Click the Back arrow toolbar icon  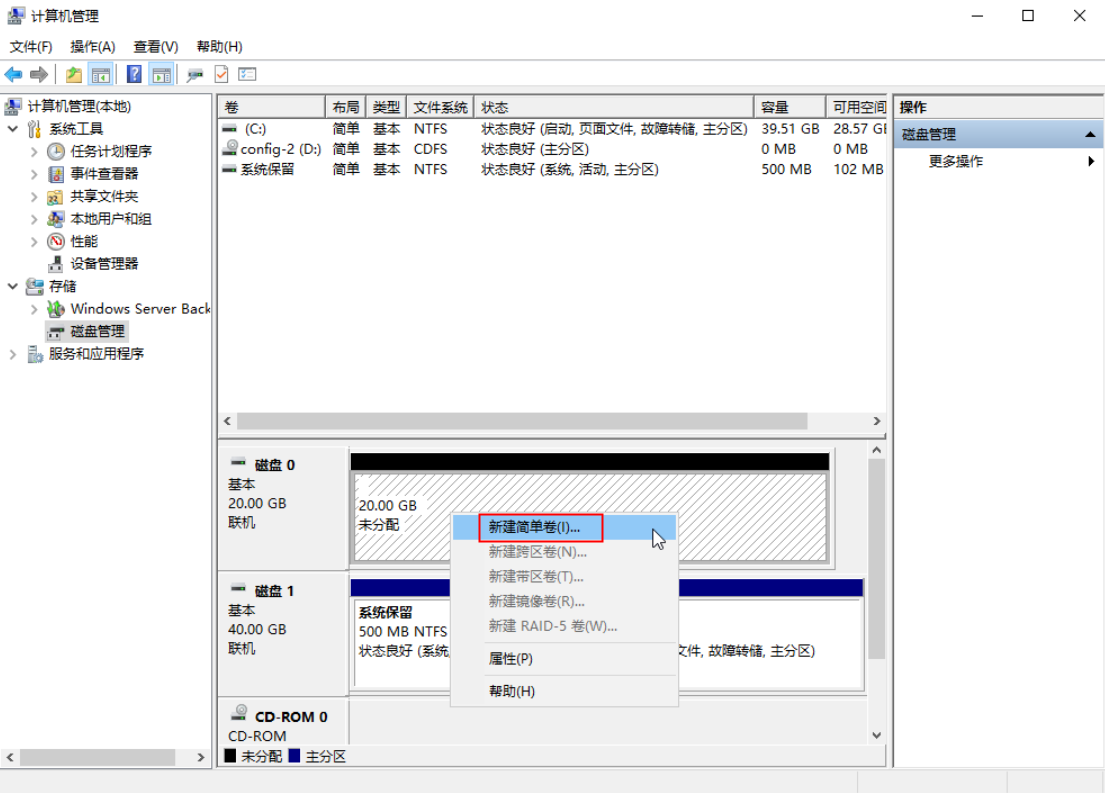tap(13, 74)
